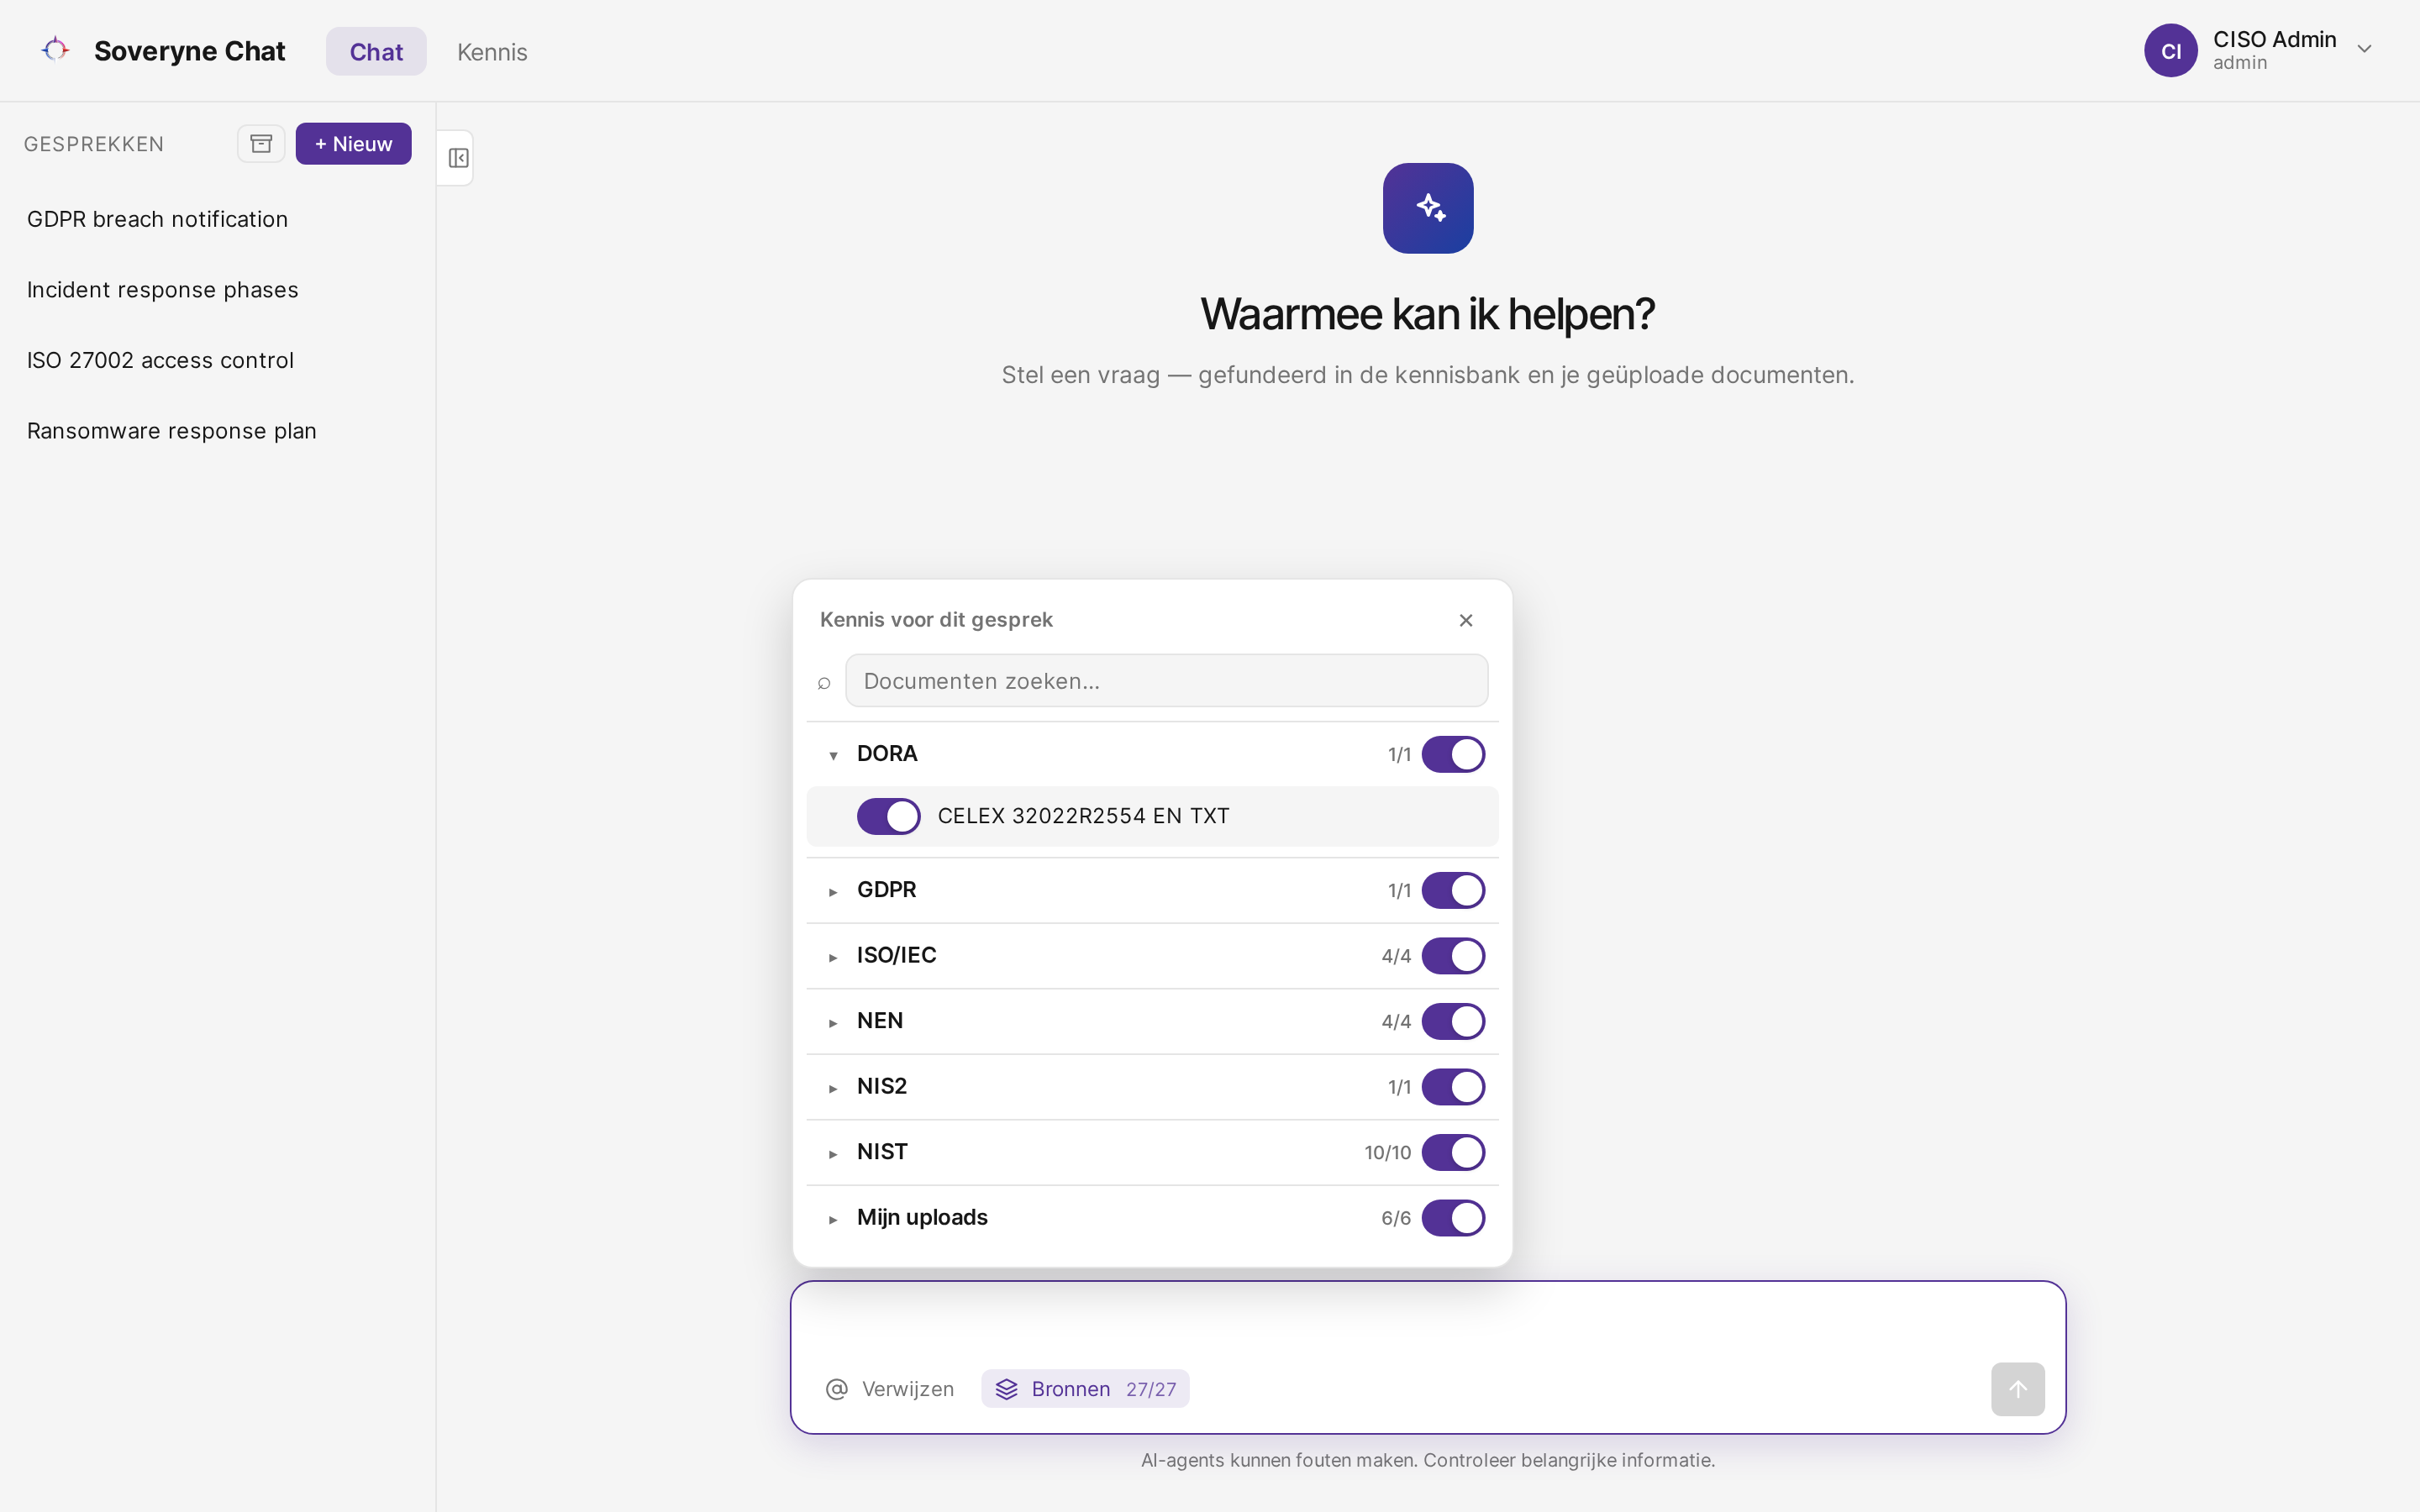Open ISO 27002 access control conversation
The height and width of the screenshot is (1512, 2420).
click(160, 360)
